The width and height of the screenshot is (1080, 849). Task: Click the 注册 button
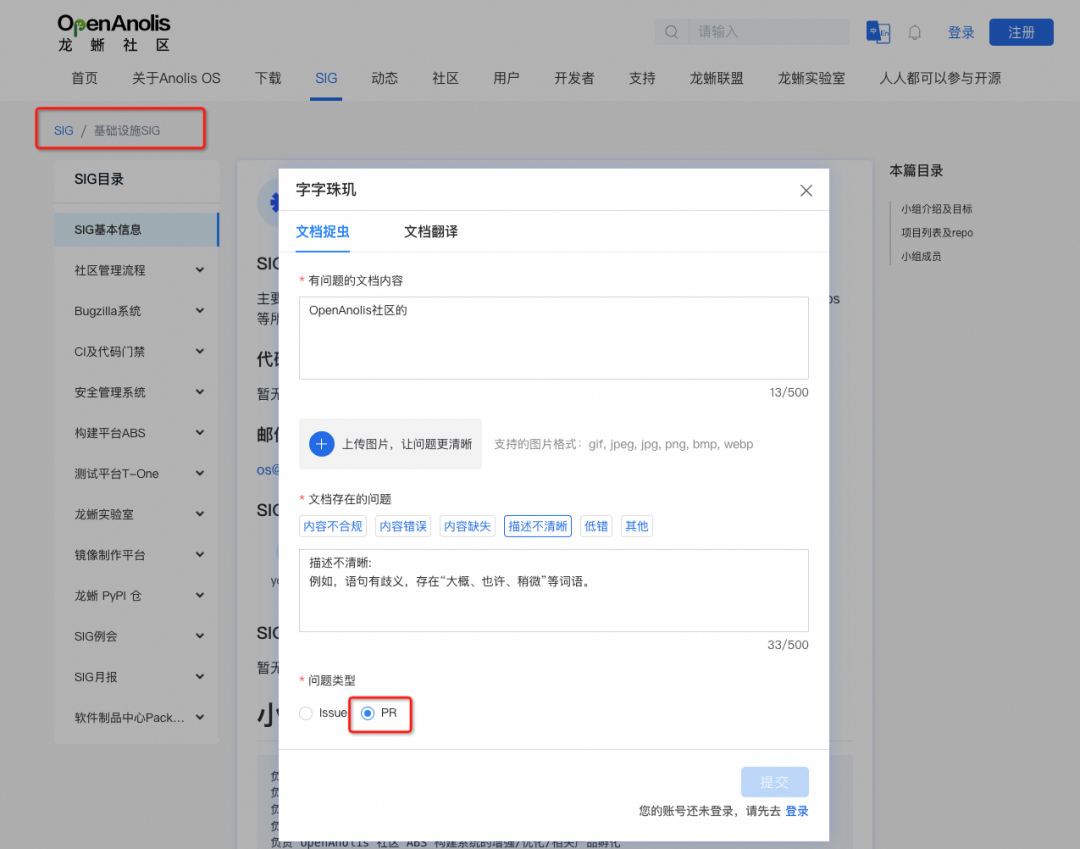coord(1021,32)
